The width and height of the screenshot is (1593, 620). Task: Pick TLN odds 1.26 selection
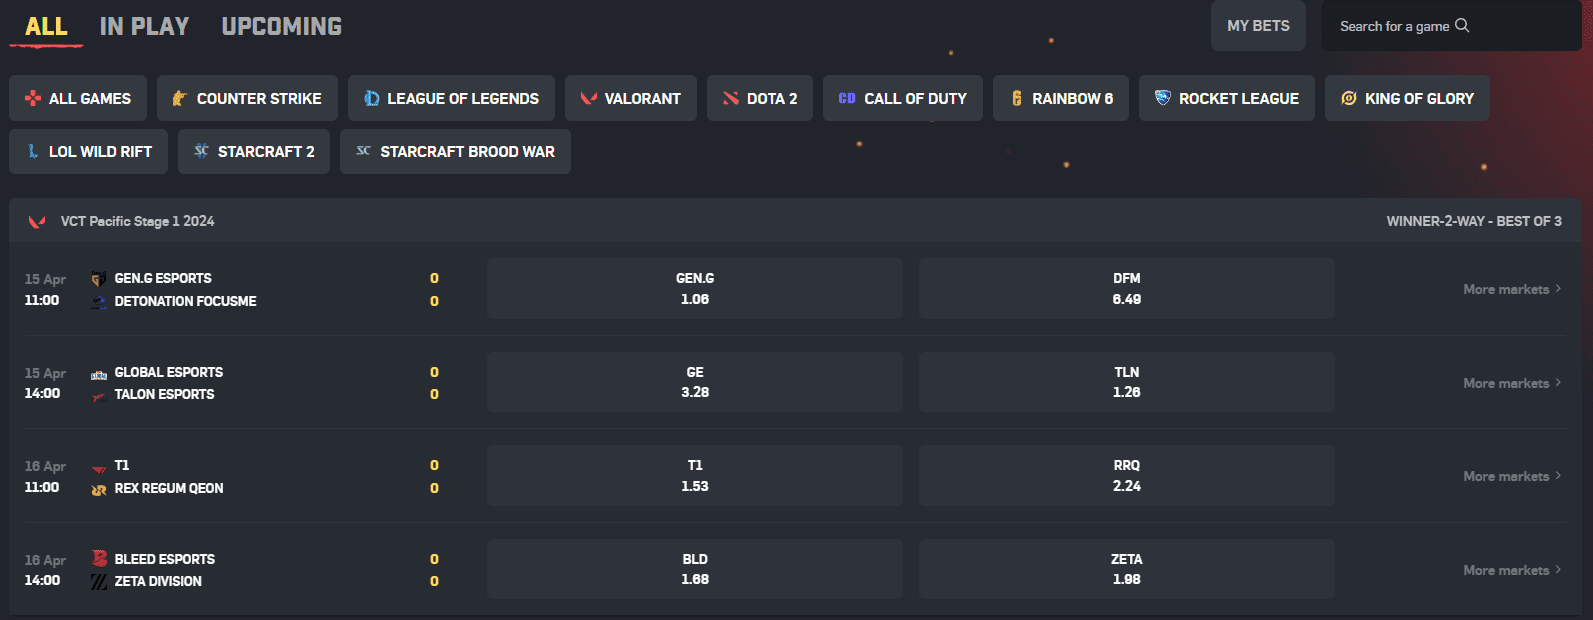[1126, 382]
